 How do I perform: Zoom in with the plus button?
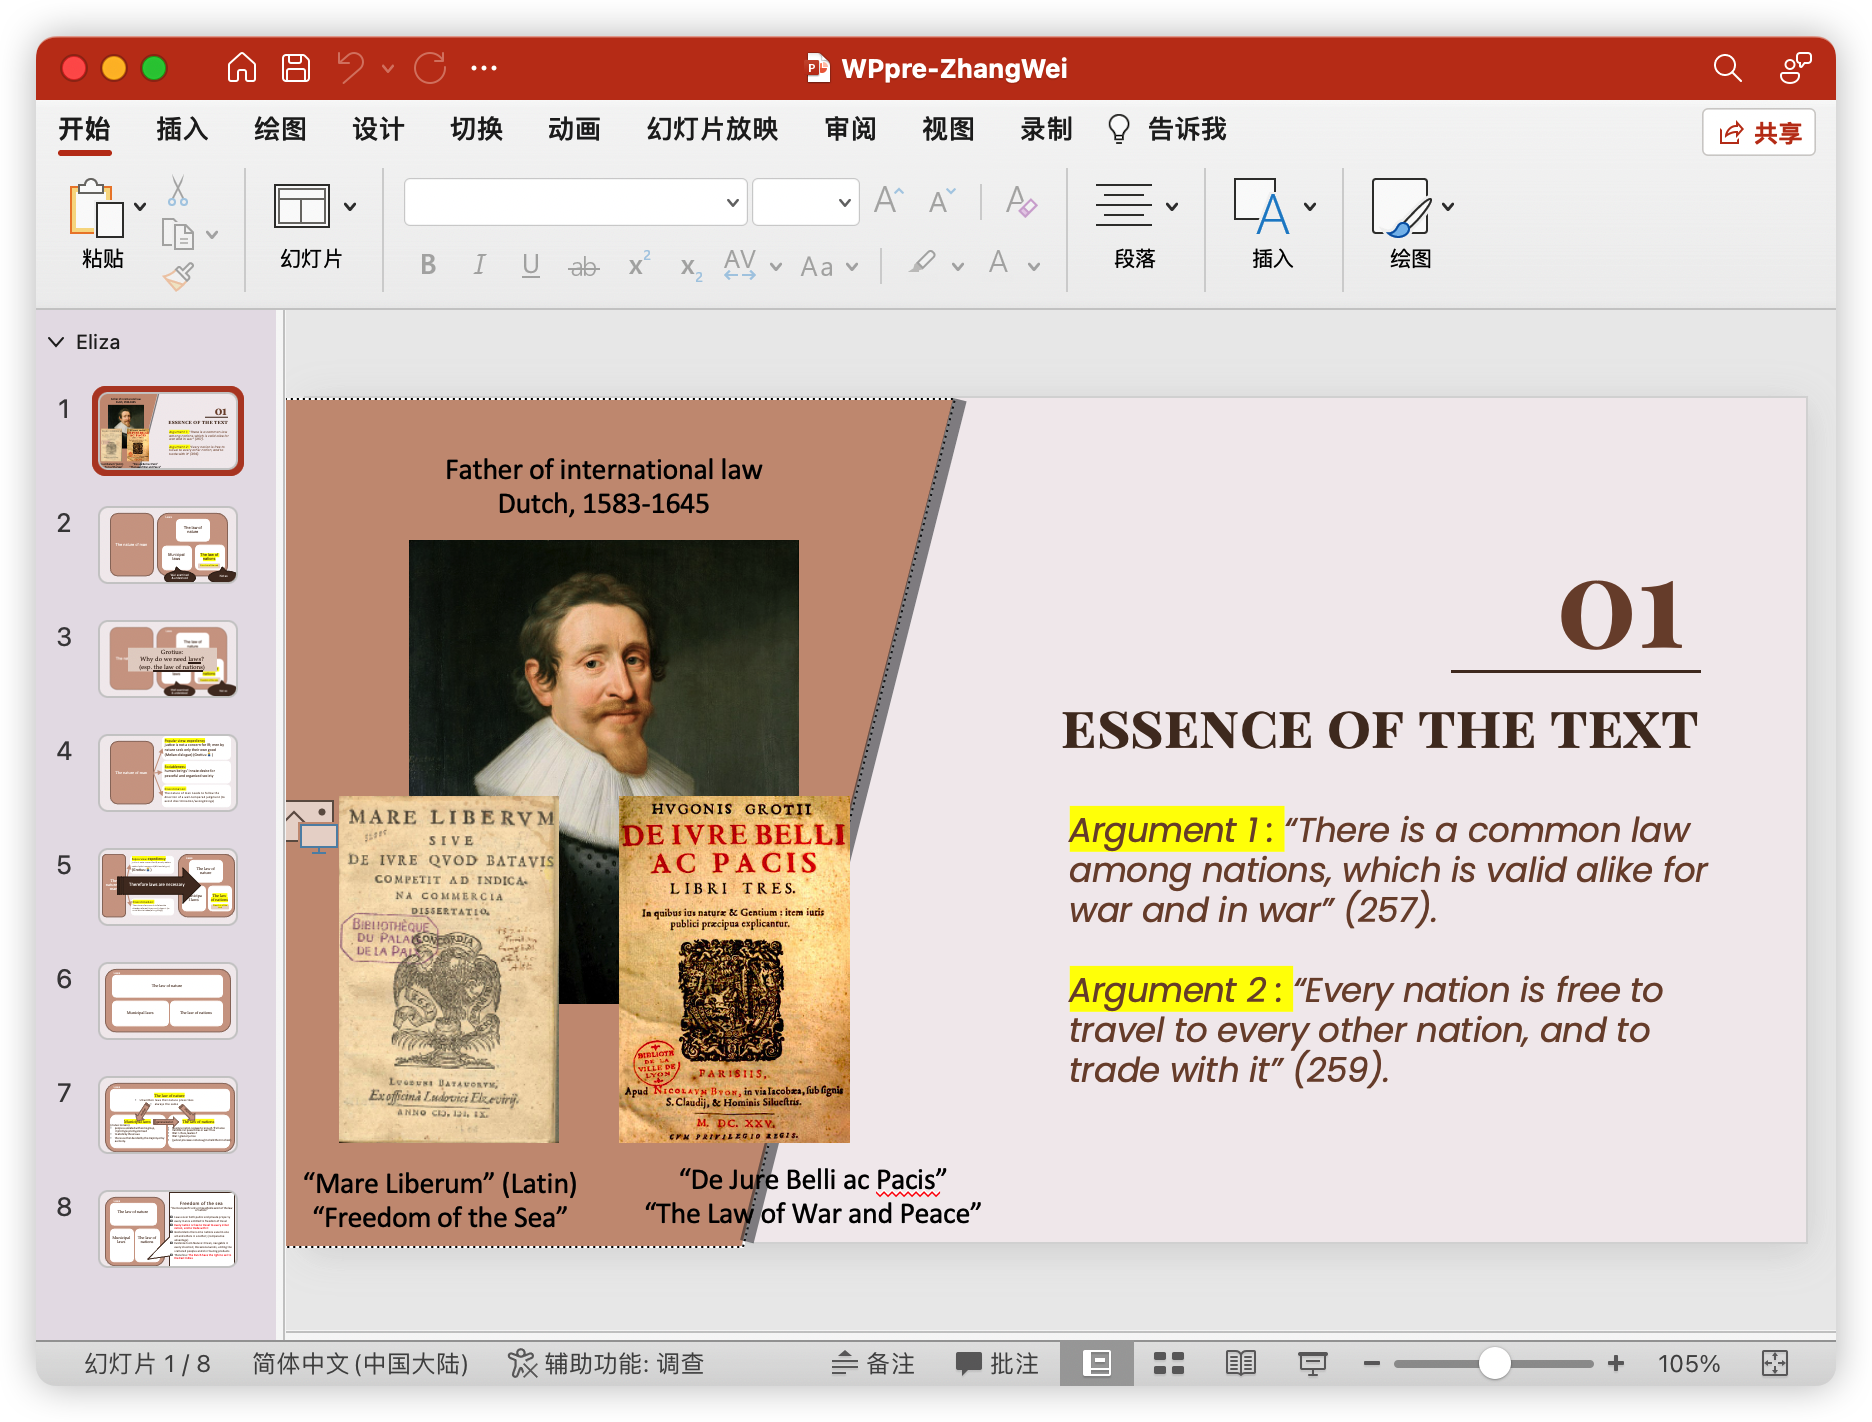[1616, 1363]
